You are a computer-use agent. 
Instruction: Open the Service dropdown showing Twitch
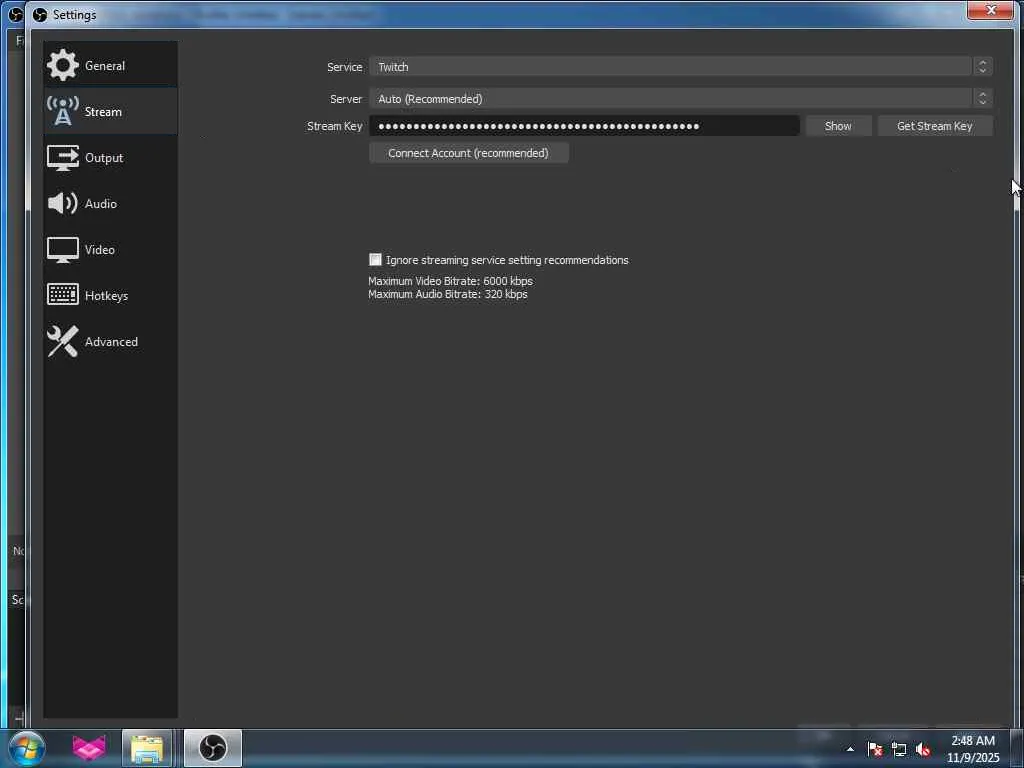click(681, 67)
